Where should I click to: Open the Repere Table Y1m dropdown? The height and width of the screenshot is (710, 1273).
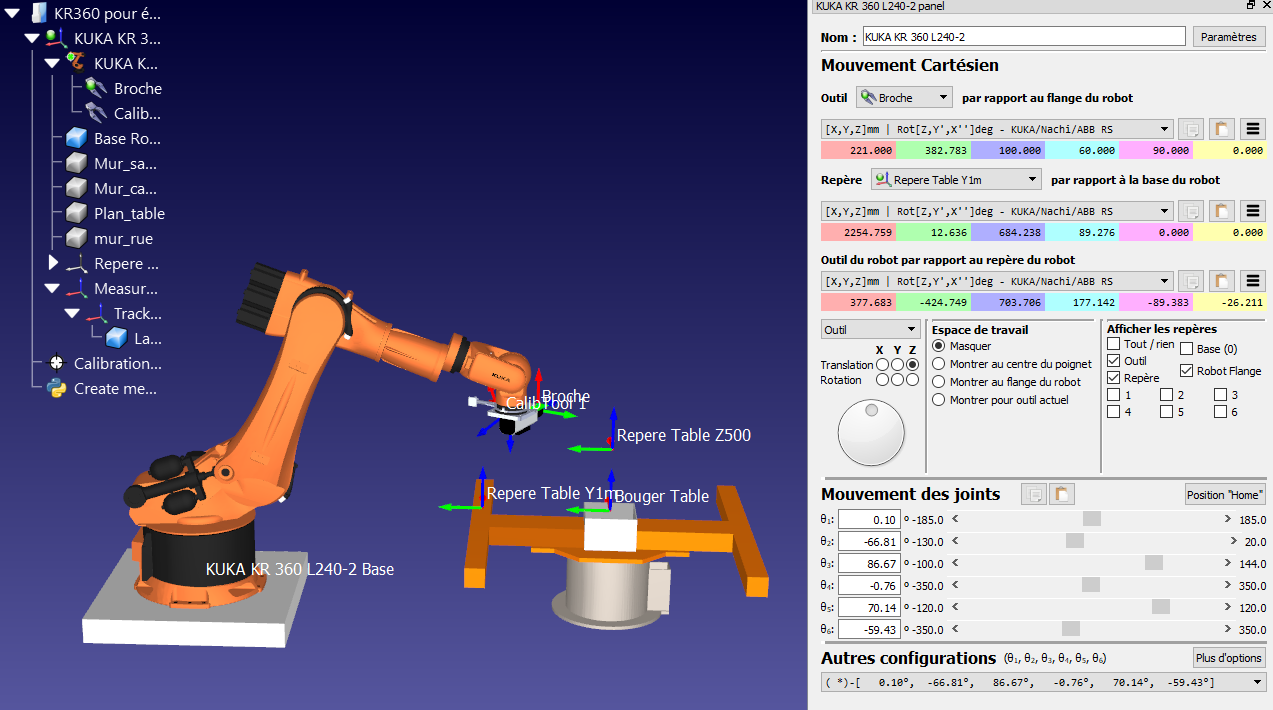pyautogui.click(x=956, y=180)
